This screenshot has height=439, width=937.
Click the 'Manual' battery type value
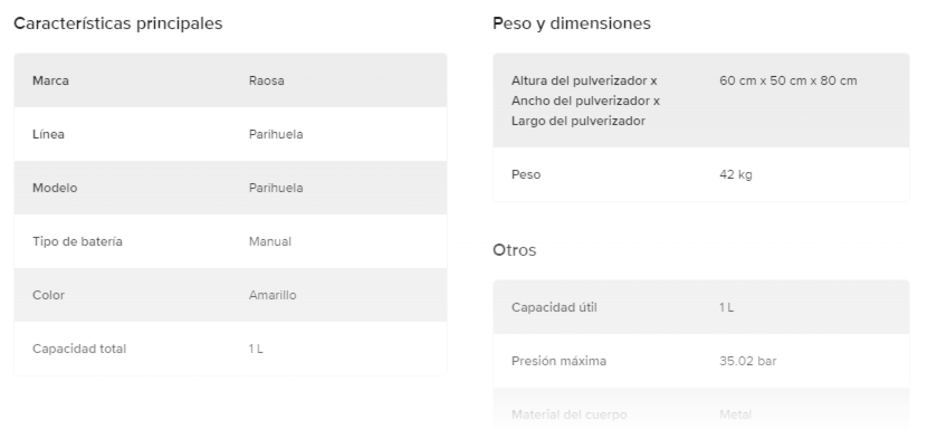pyautogui.click(x=269, y=242)
